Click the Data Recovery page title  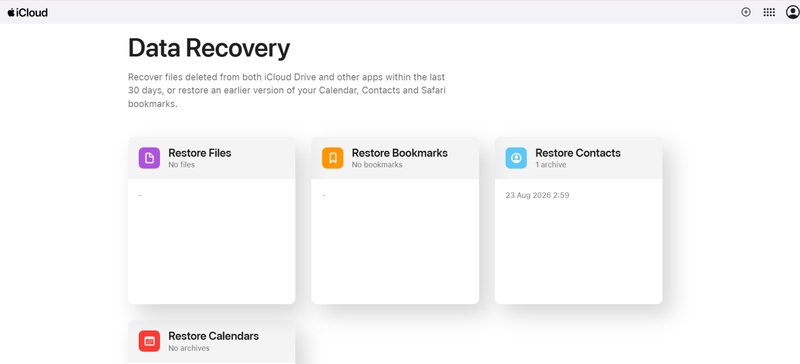tap(209, 48)
